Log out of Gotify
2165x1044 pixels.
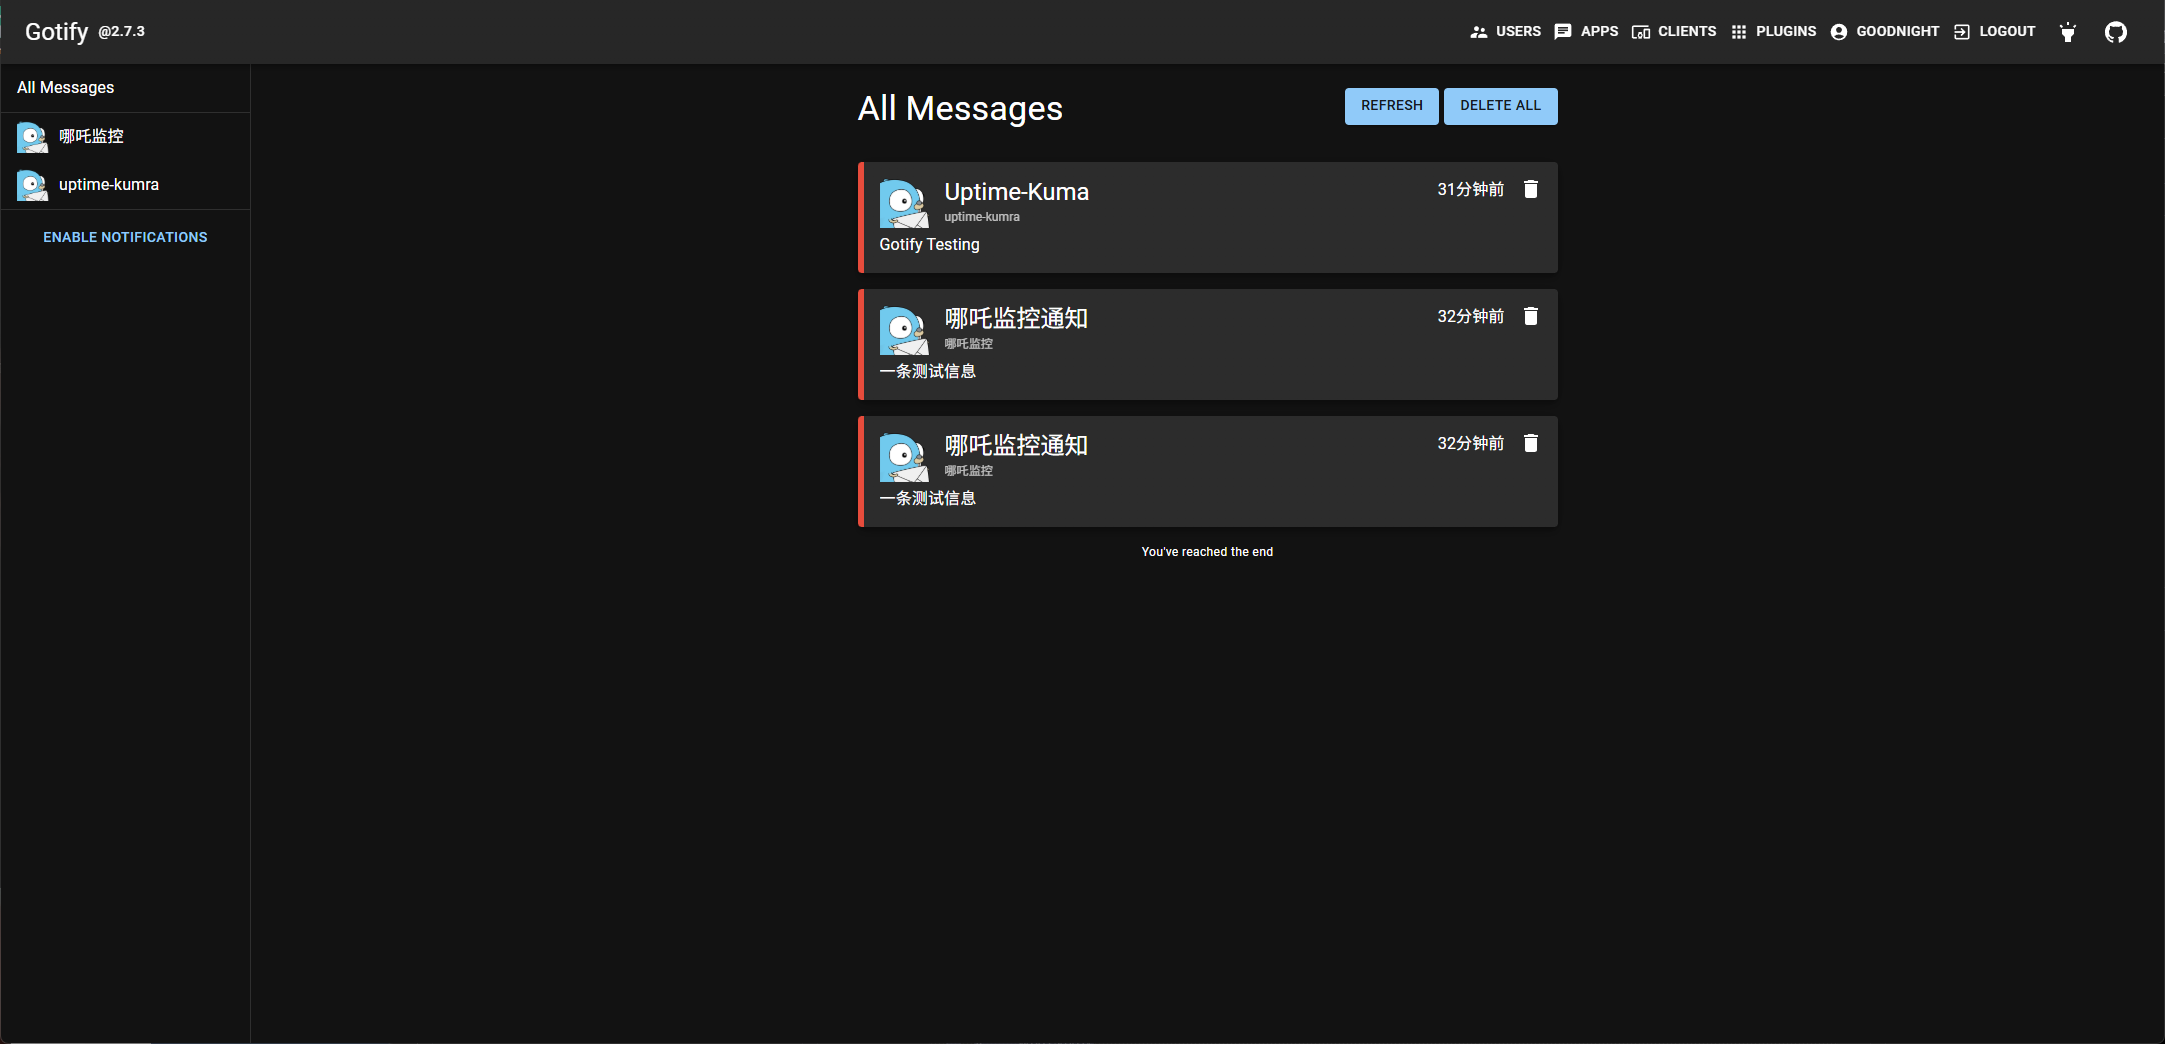point(1994,32)
